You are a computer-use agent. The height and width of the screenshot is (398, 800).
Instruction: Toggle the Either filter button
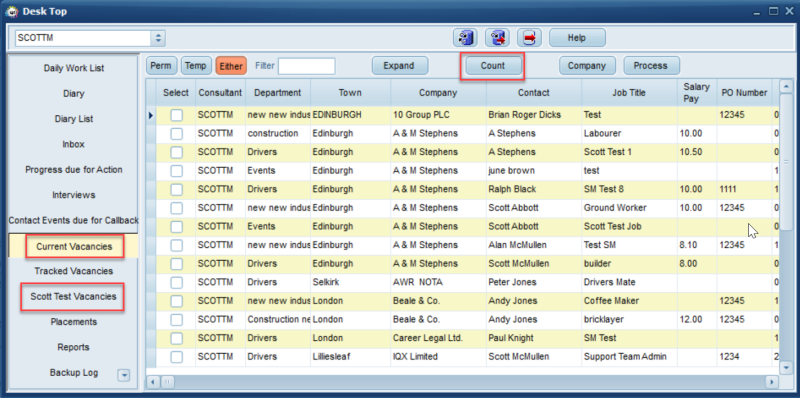point(231,66)
